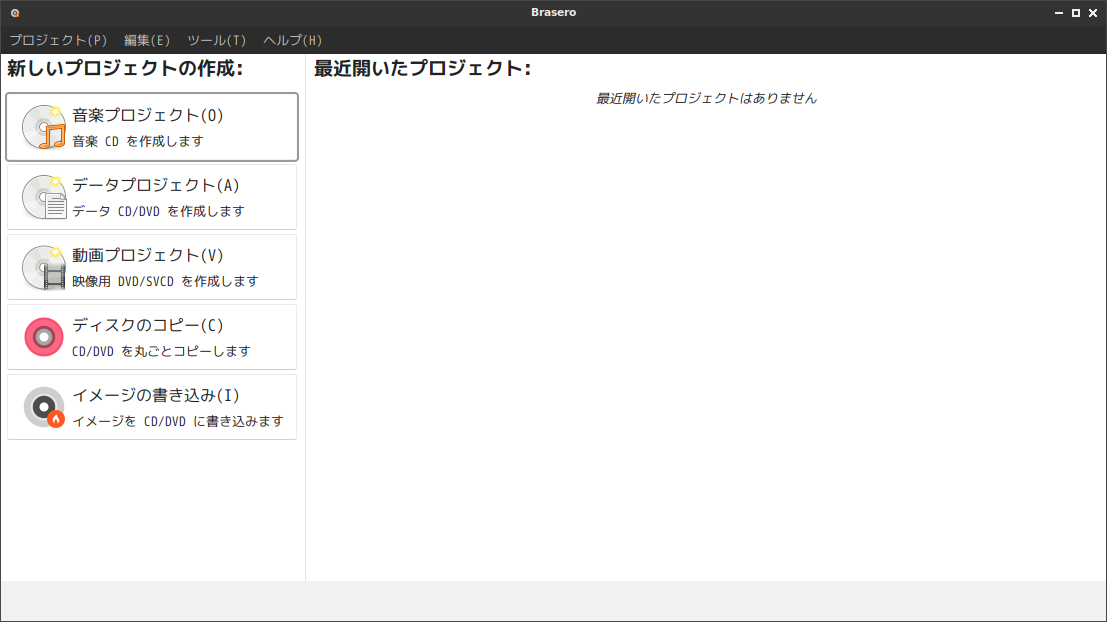Click the text データ CD/DVD を作成します

tap(158, 211)
